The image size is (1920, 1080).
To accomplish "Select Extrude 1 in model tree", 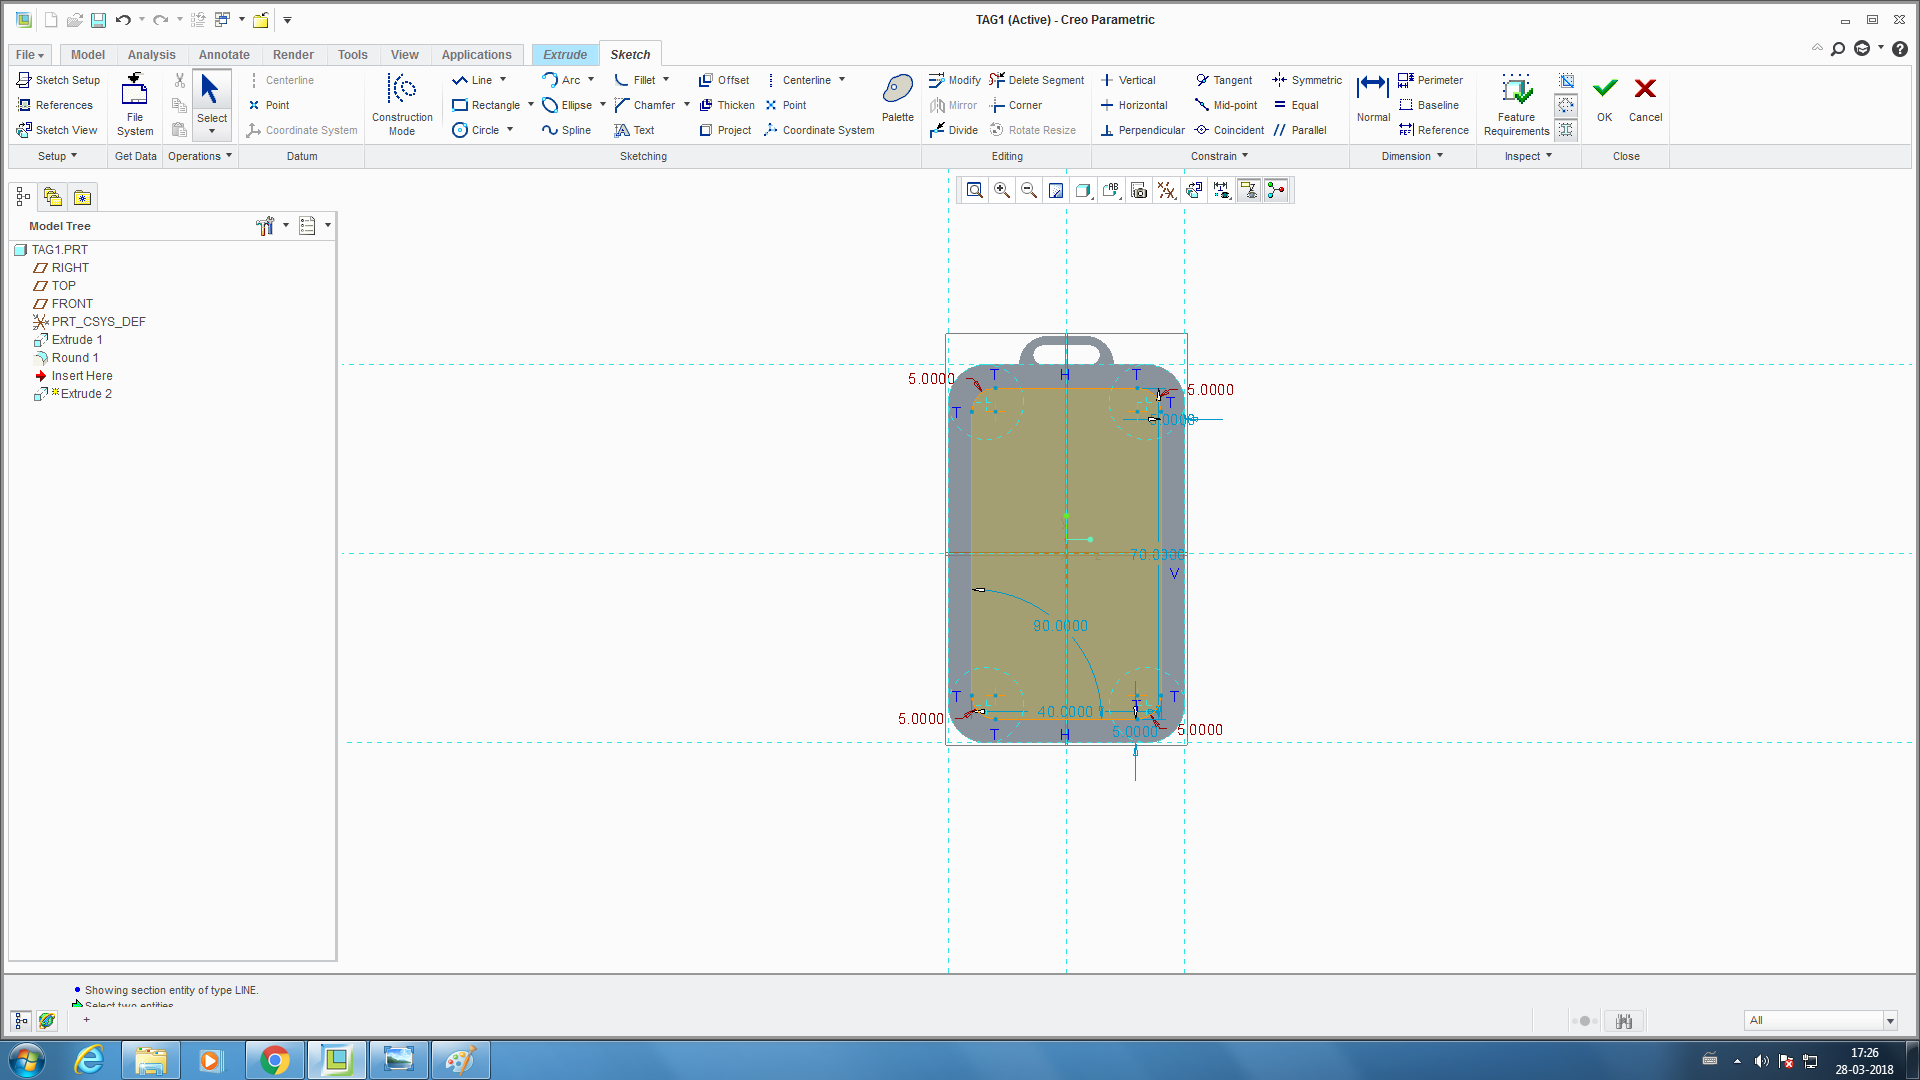I will [x=77, y=340].
